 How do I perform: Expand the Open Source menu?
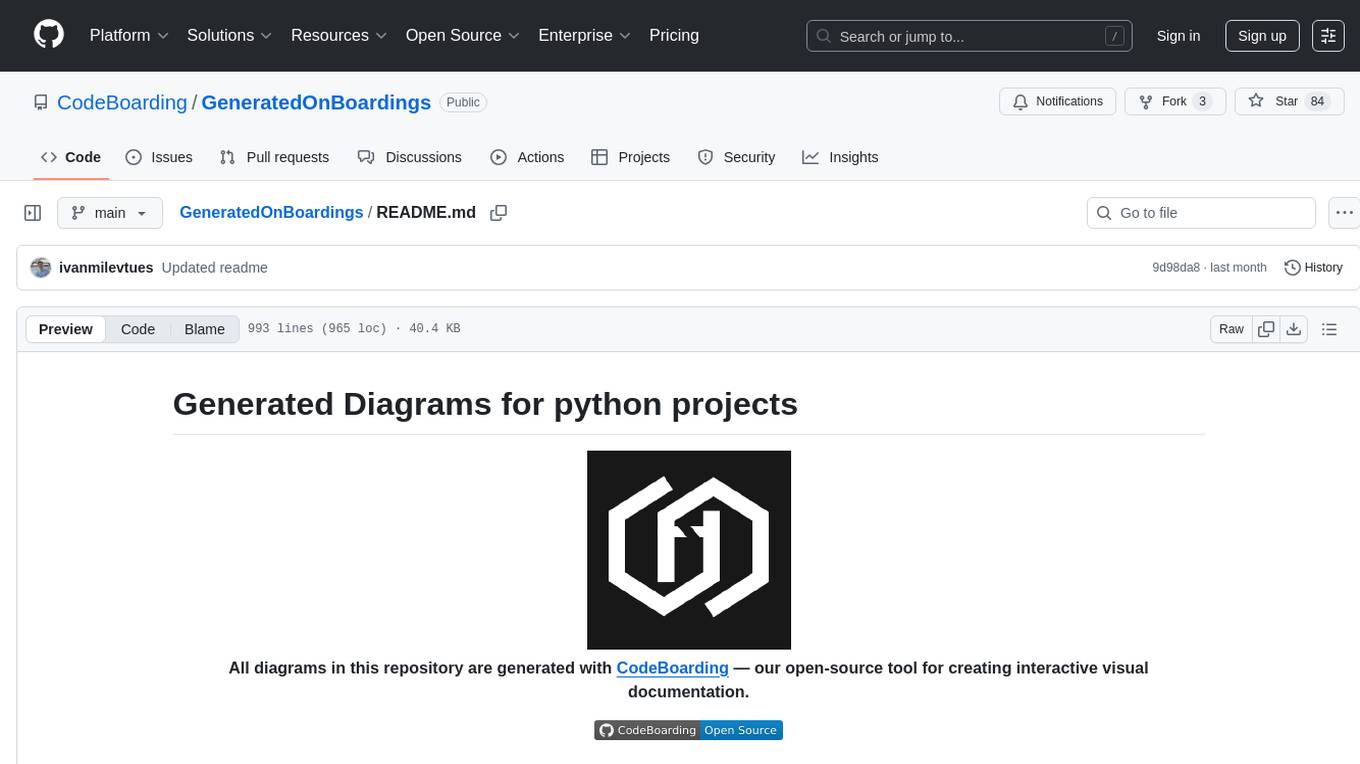pos(462,35)
